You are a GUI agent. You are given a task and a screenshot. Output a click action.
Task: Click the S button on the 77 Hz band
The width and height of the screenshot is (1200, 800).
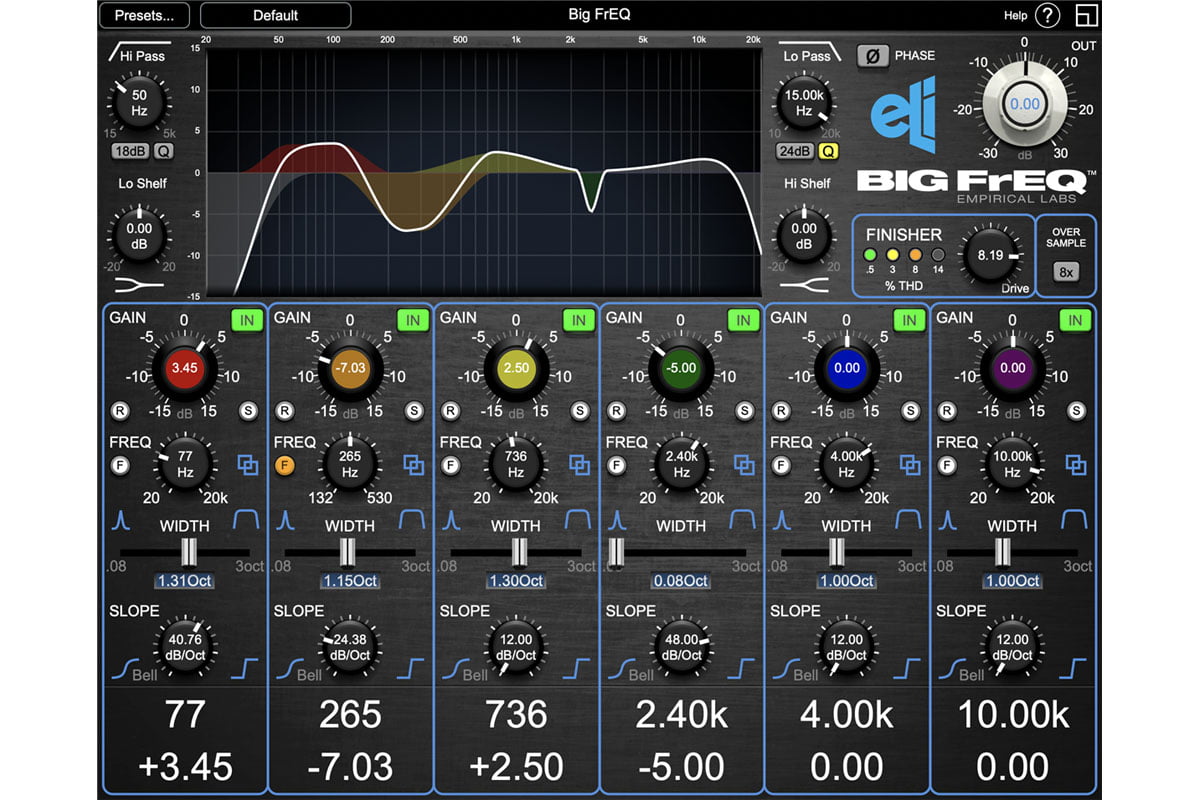pyautogui.click(x=248, y=410)
